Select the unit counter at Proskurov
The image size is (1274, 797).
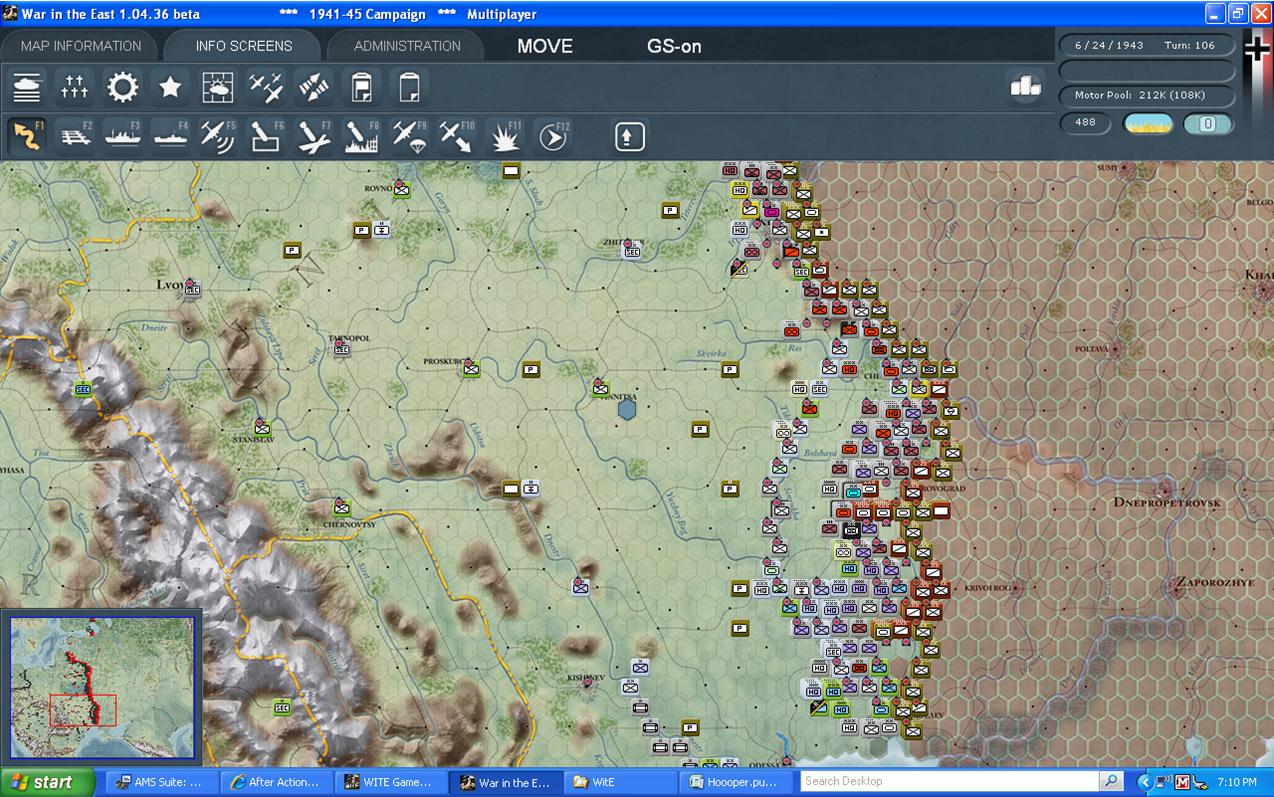(471, 368)
